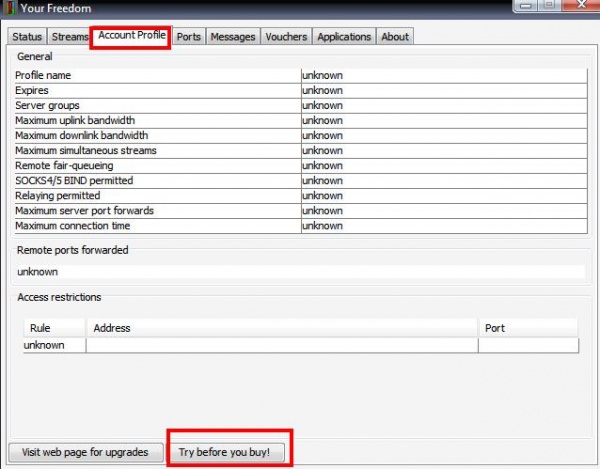
Task: Click the empty Address cell in restrictions table
Action: (282, 345)
